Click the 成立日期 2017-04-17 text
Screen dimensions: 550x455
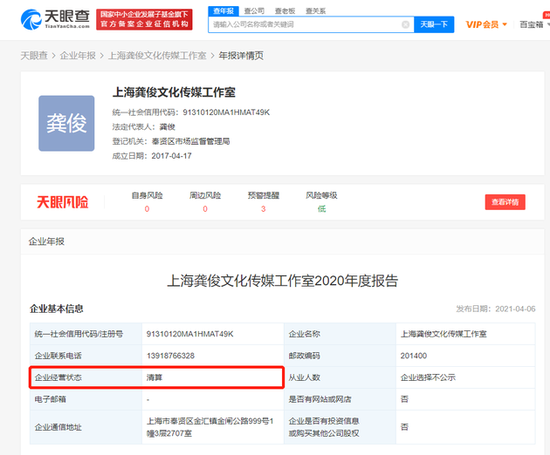[x=152, y=156]
